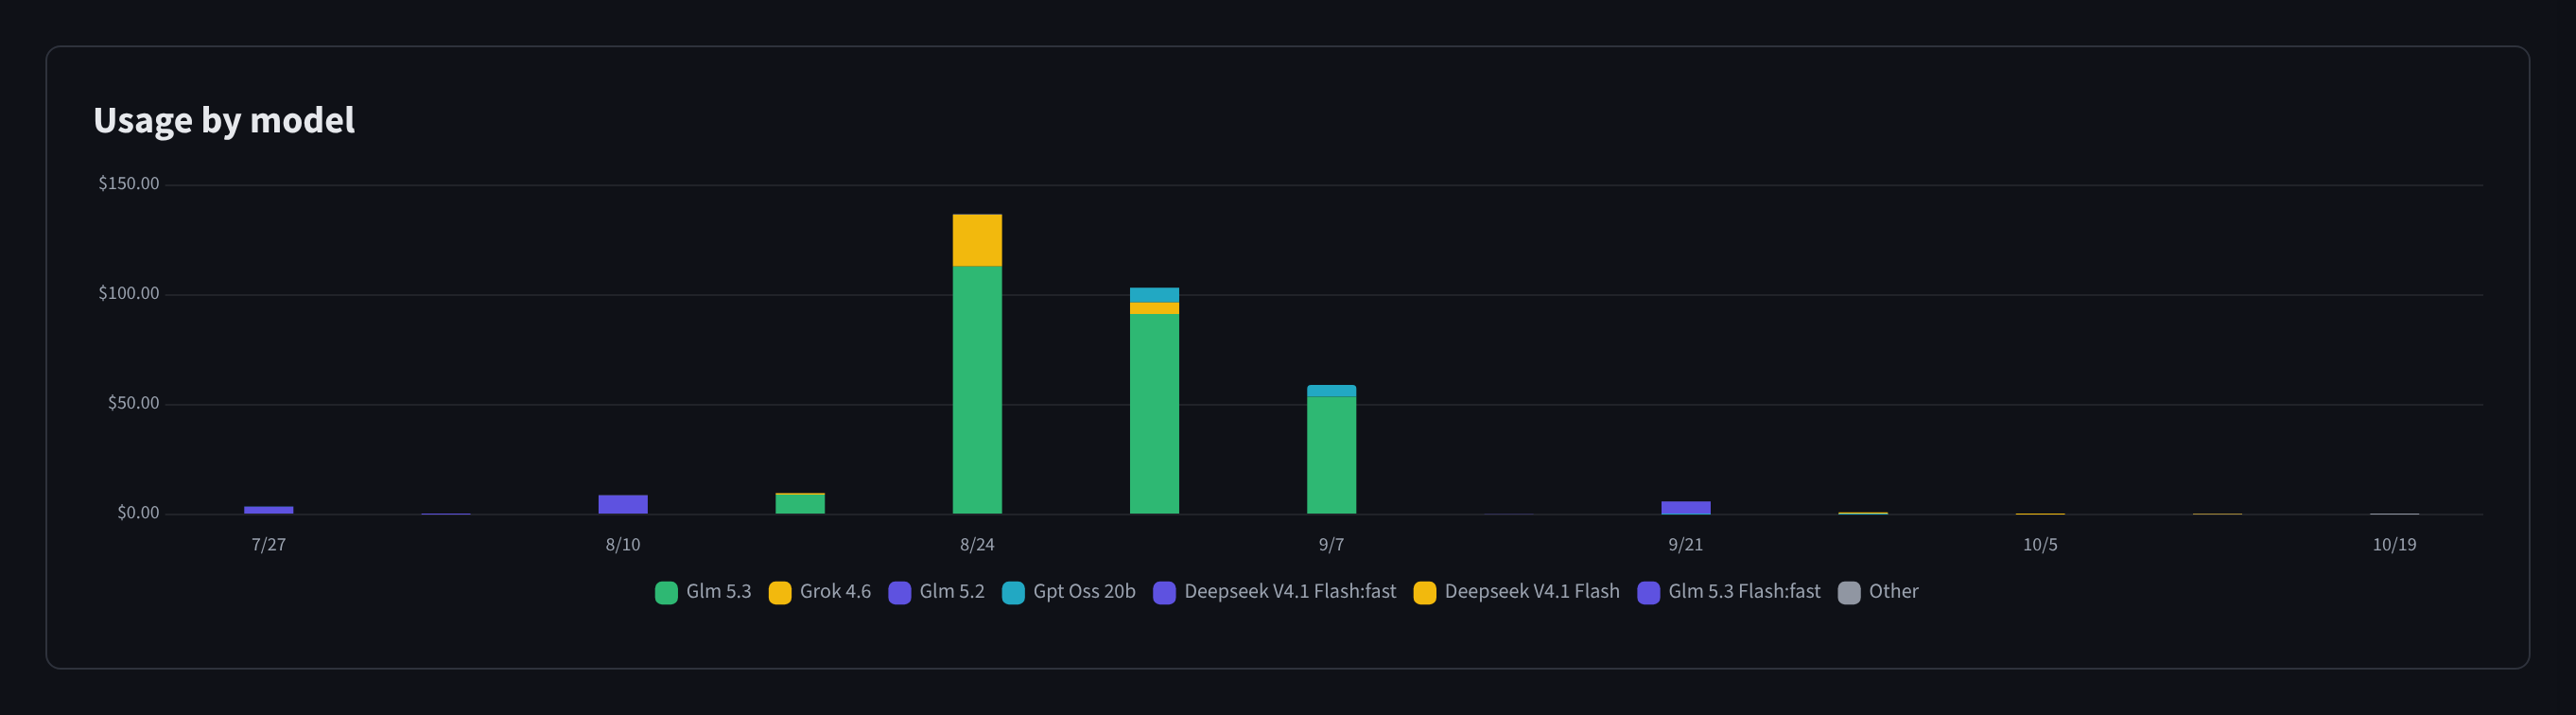Click the yellow Grok 4.6 legend swatch
The height and width of the screenshot is (715, 2576).
[780, 592]
